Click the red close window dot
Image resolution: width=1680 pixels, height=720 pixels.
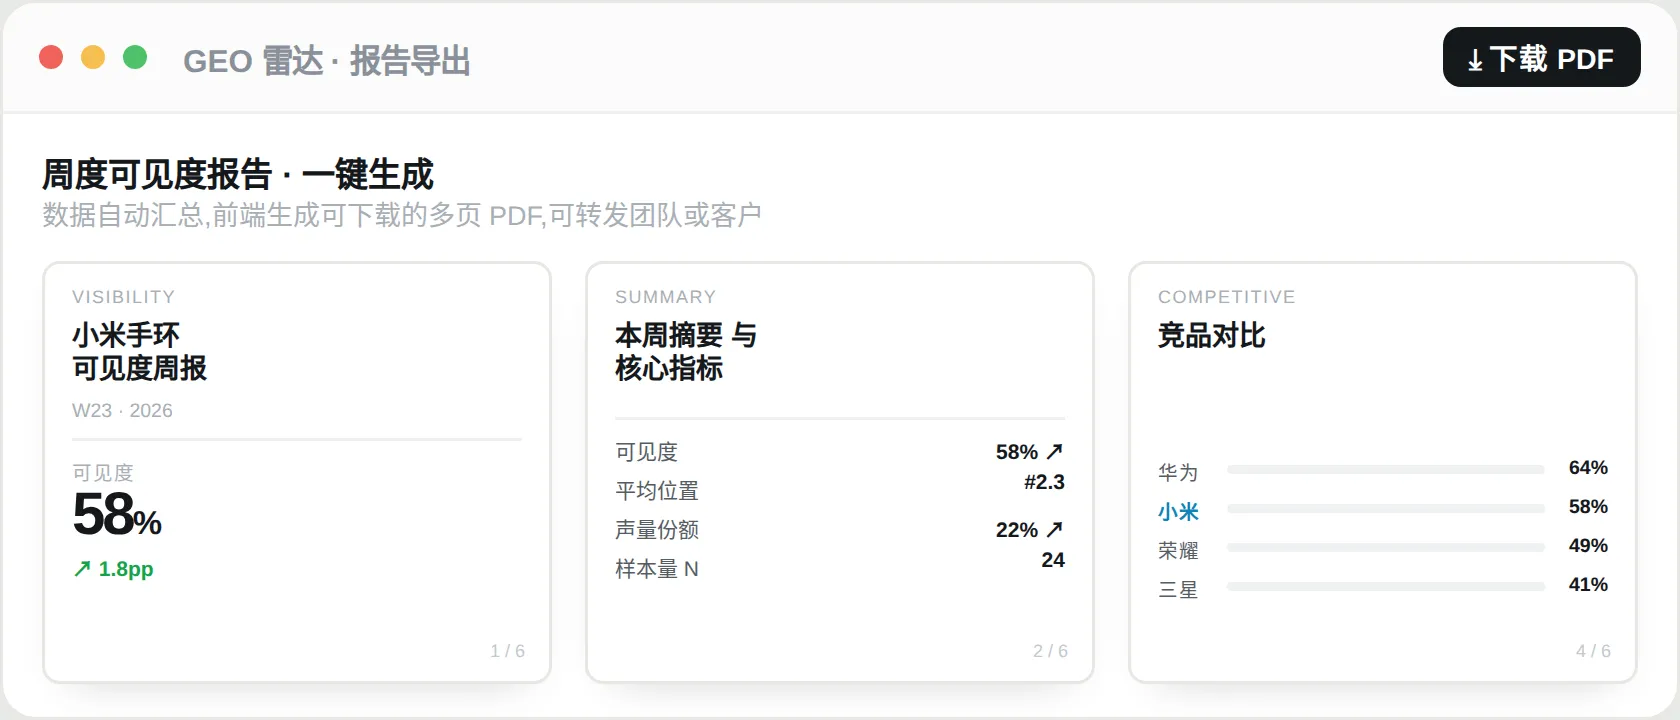[x=51, y=58]
